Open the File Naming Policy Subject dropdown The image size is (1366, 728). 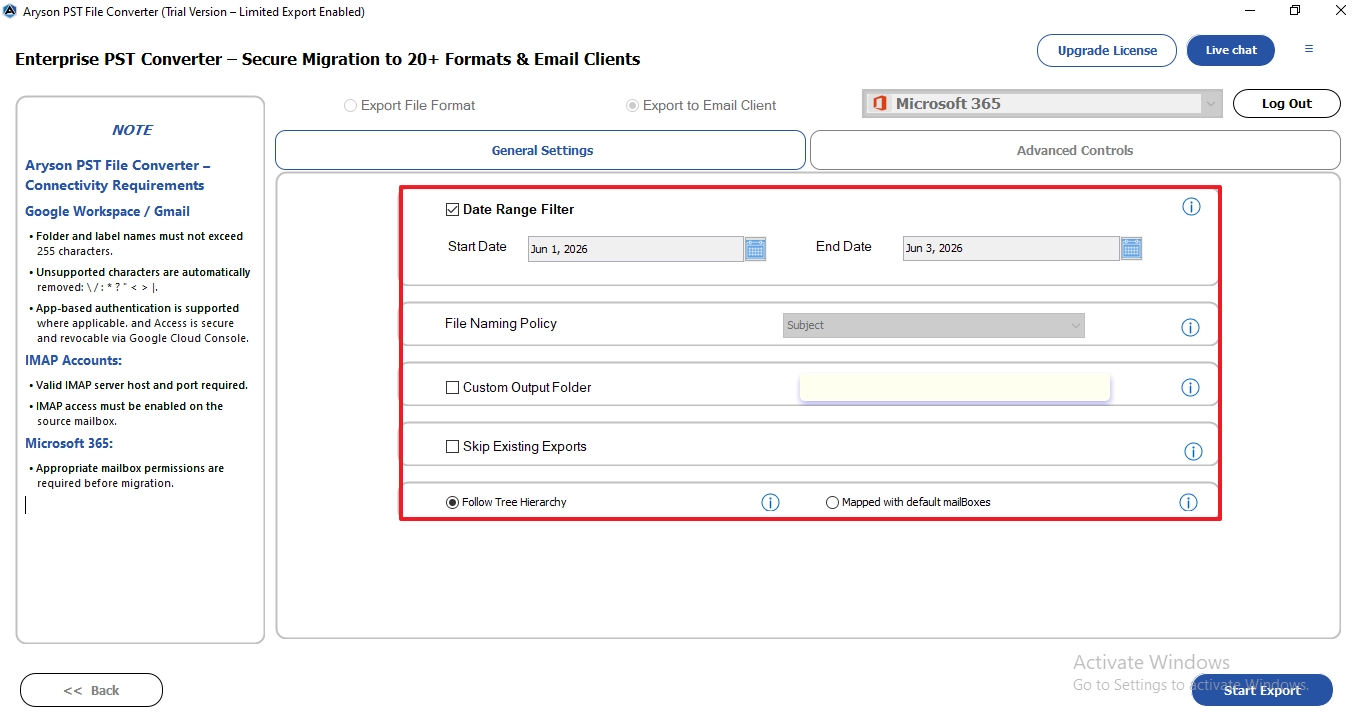pos(934,325)
